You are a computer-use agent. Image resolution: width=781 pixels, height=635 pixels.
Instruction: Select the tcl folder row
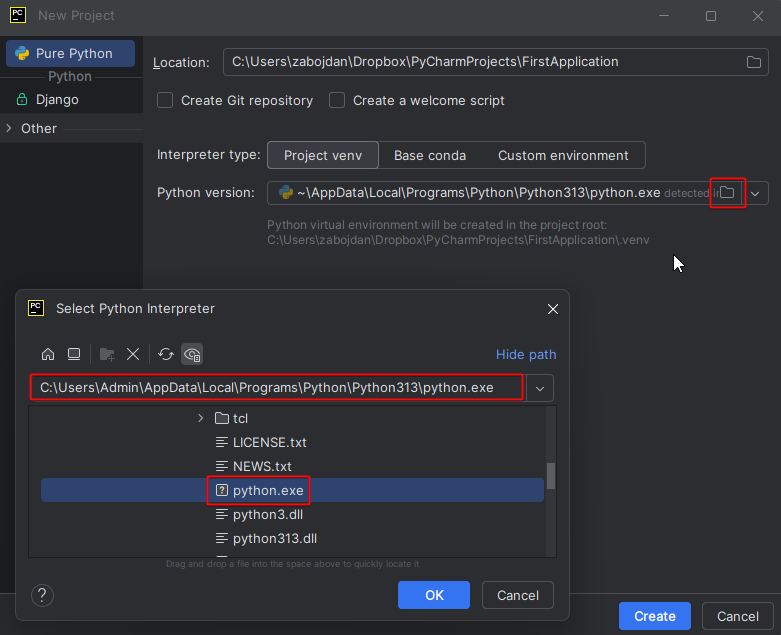(x=293, y=418)
